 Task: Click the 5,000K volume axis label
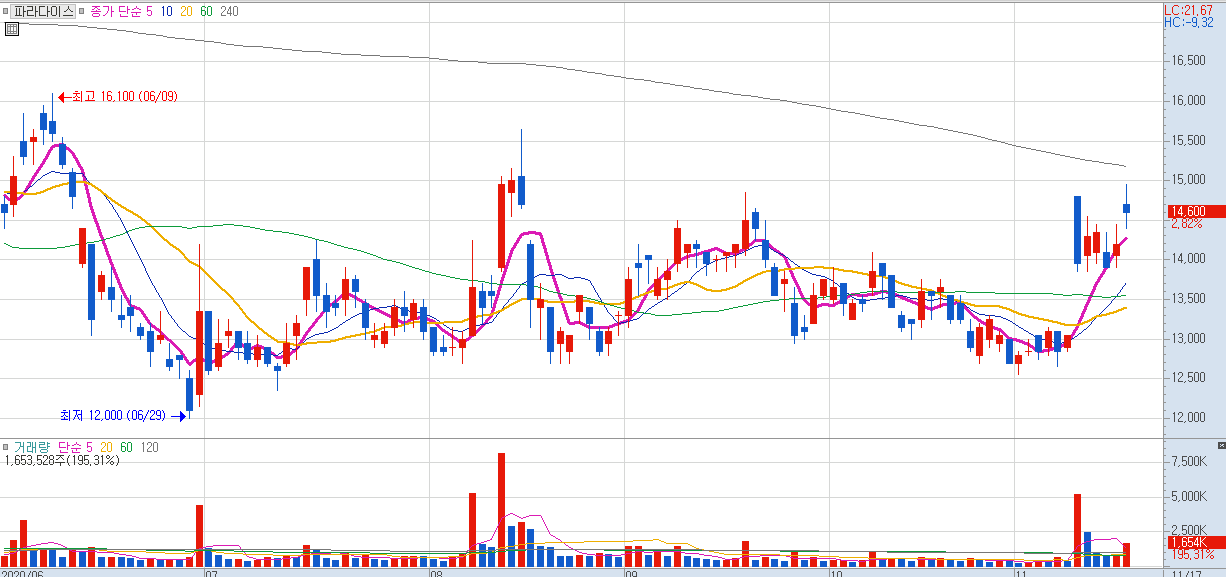(1187, 496)
